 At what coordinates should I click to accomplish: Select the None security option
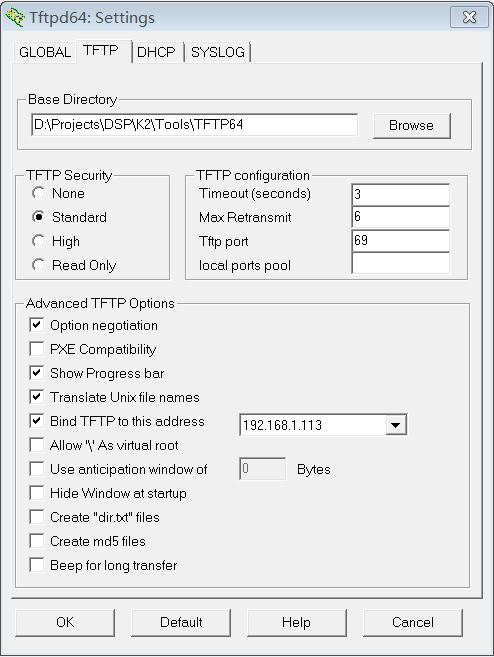click(39, 193)
